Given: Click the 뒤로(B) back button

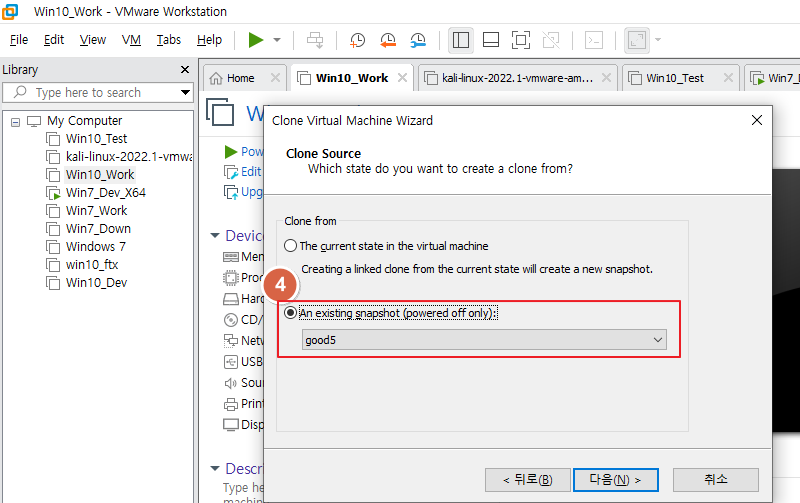Looking at the screenshot, I should 528,480.
